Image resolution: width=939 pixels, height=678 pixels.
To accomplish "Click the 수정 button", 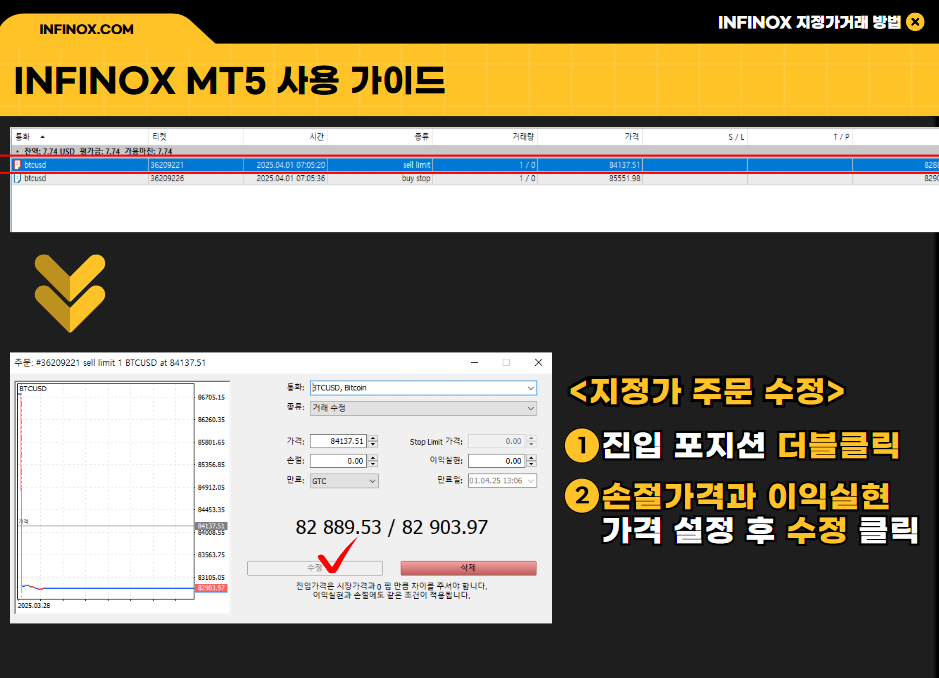I will (x=315, y=568).
